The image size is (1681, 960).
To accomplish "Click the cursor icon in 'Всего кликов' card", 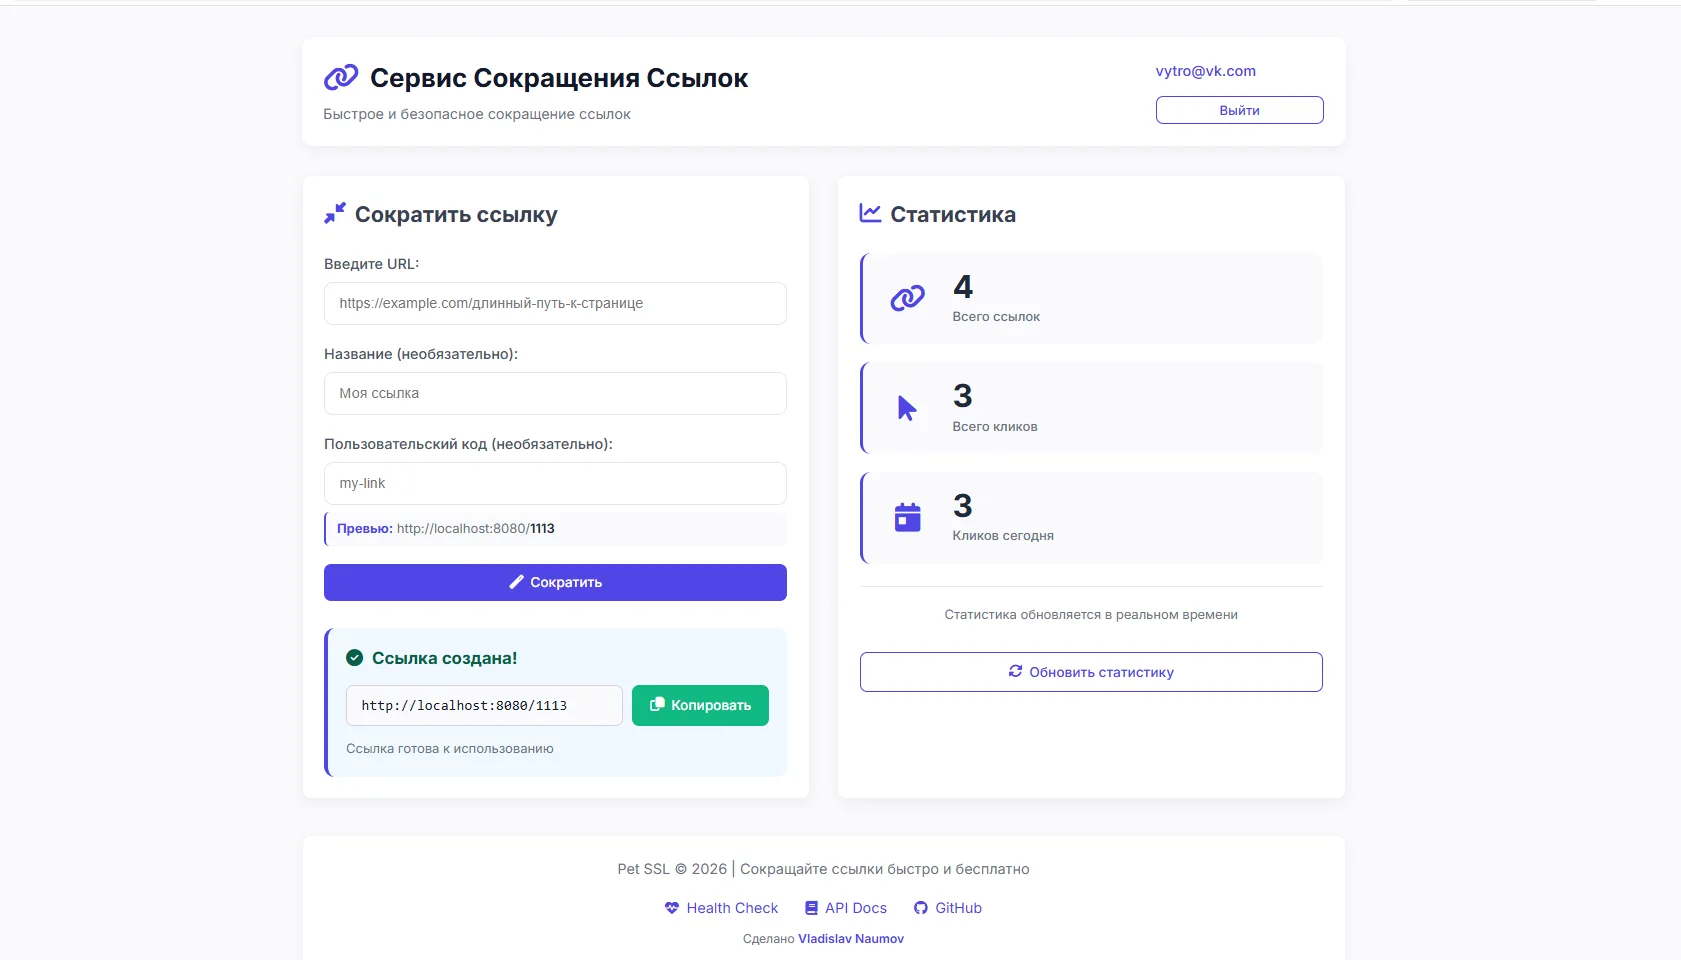I will coord(907,408).
